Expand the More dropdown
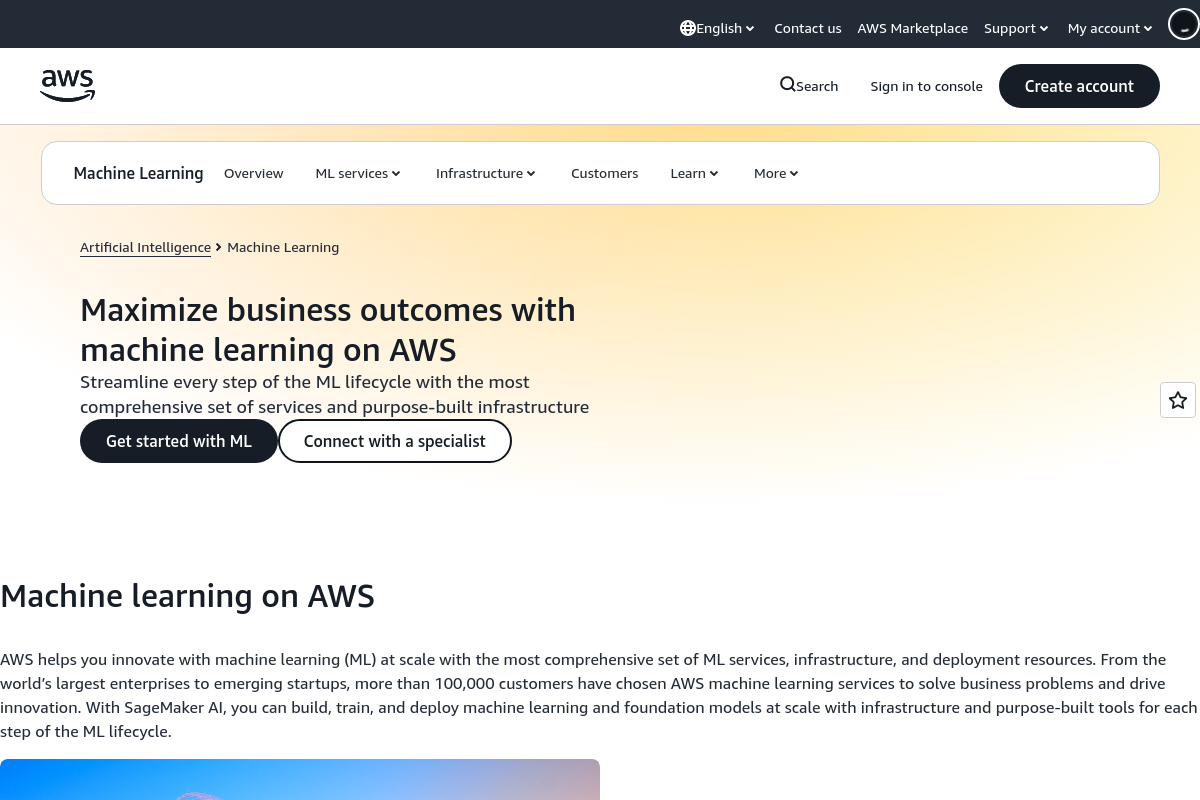Screen dimensions: 1200x800 click(776, 173)
